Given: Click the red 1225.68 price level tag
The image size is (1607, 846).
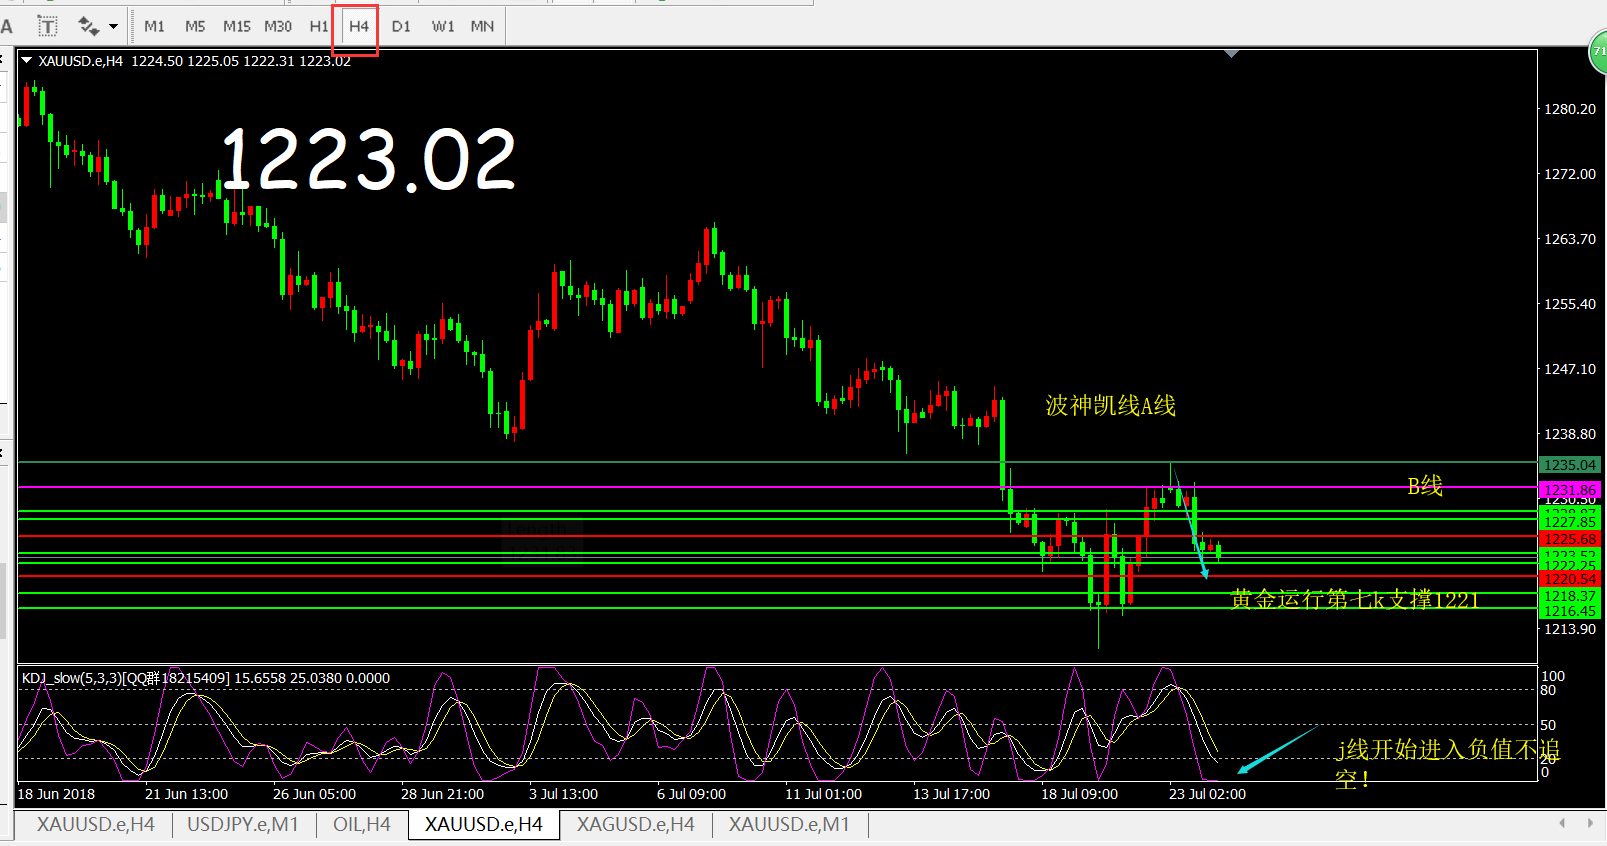Looking at the screenshot, I should point(1570,539).
